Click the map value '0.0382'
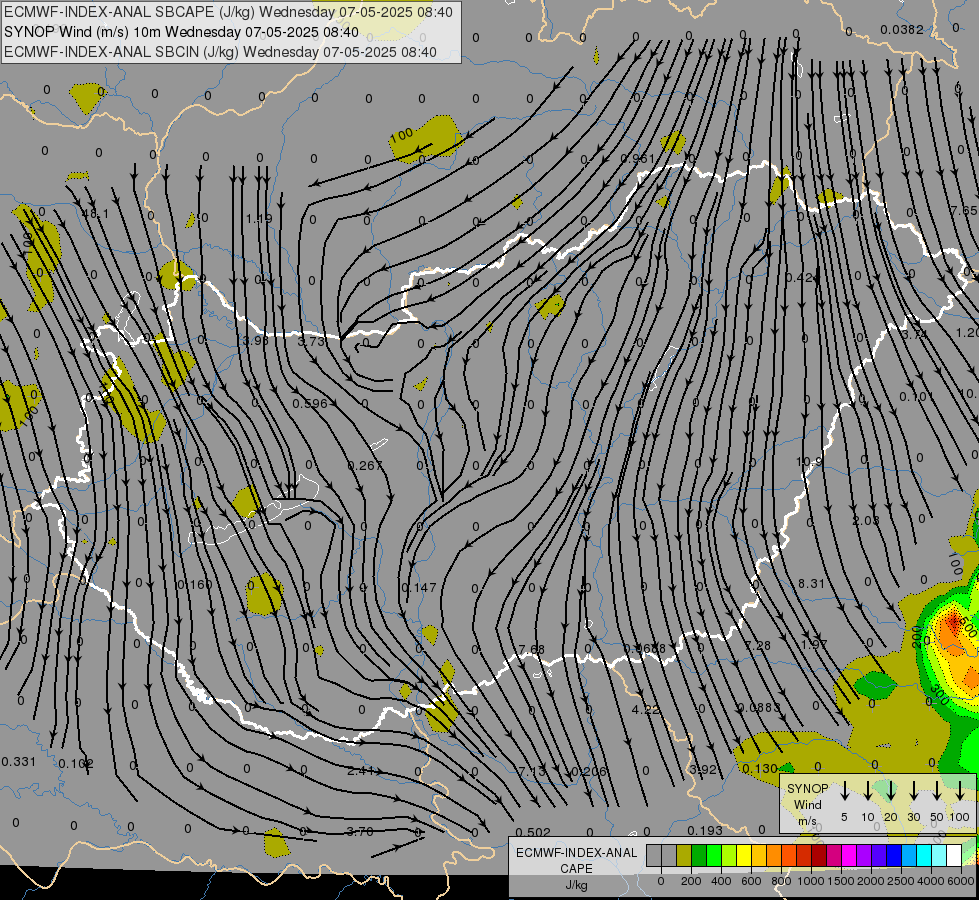 click(901, 29)
